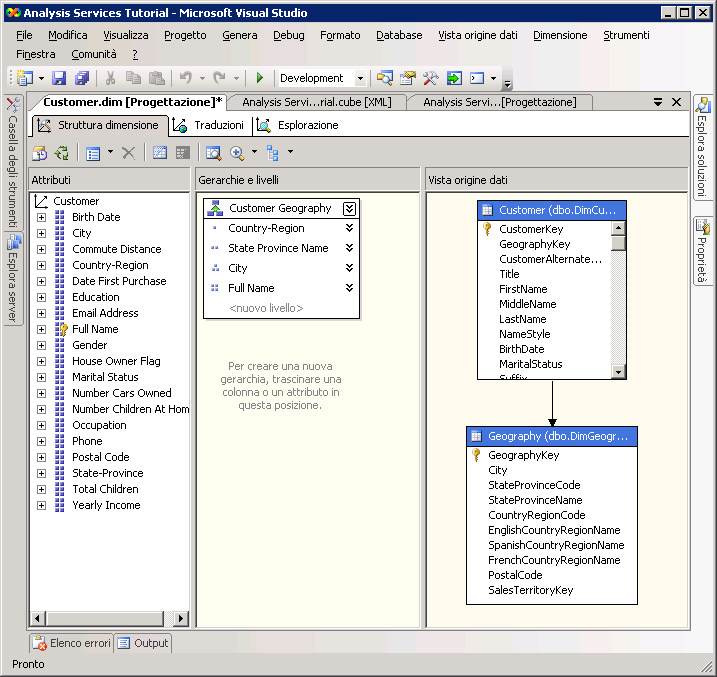Select Analysis Servi...[Progettazione] document tab
This screenshot has height=677, width=717.
coord(500,102)
